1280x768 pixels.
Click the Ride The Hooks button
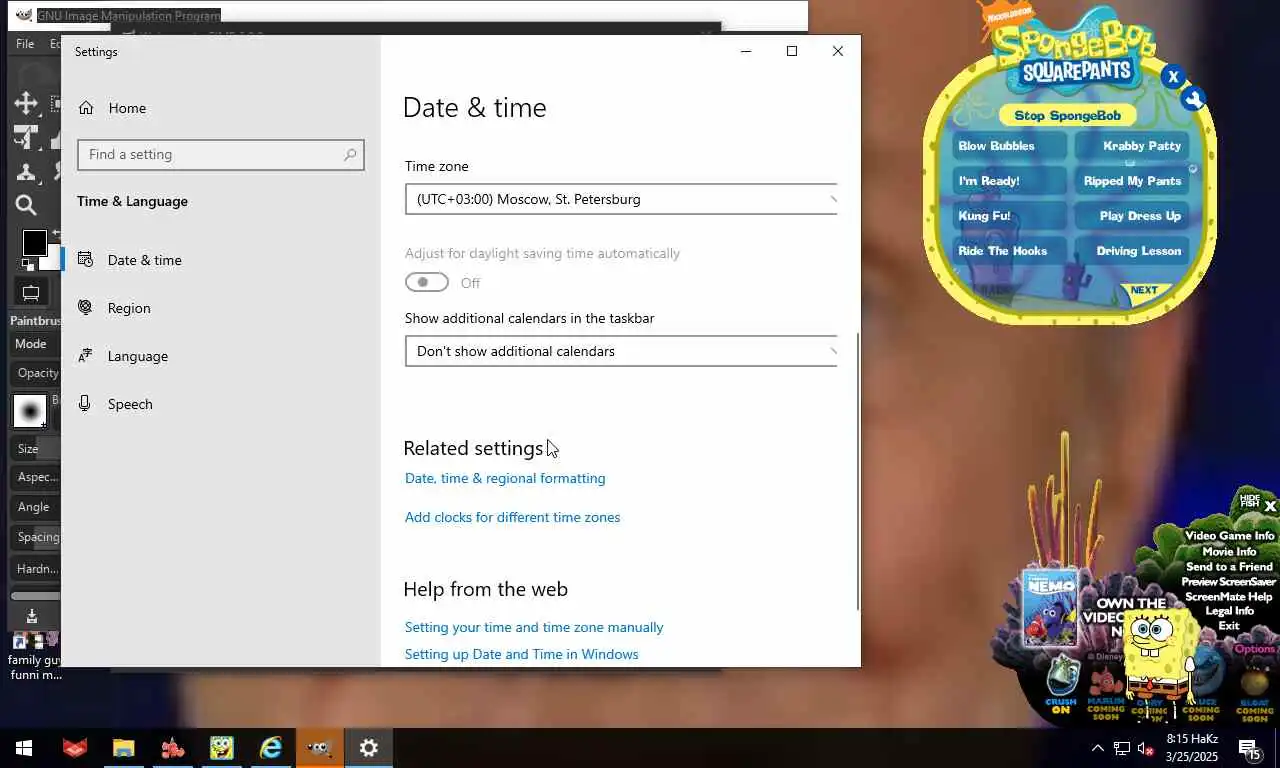tap(1009, 251)
